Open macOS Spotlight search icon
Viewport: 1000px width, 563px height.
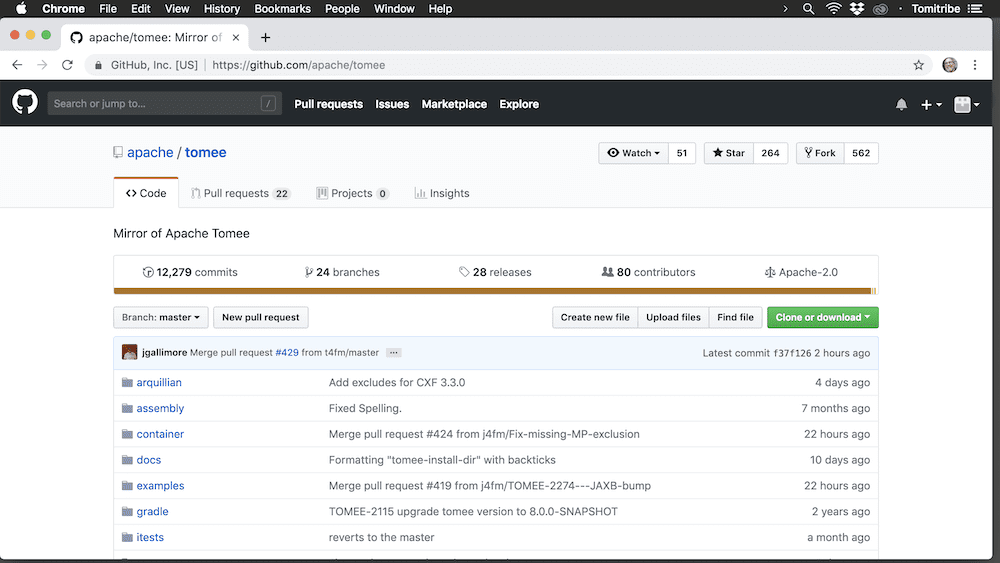click(809, 9)
